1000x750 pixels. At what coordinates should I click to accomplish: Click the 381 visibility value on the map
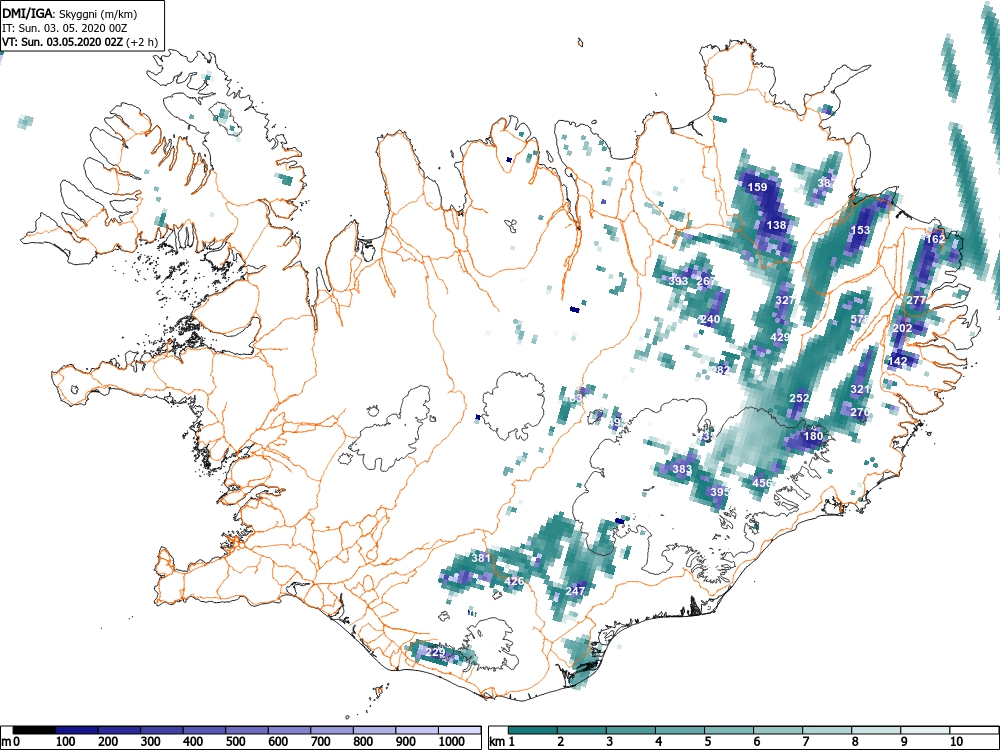[481, 557]
